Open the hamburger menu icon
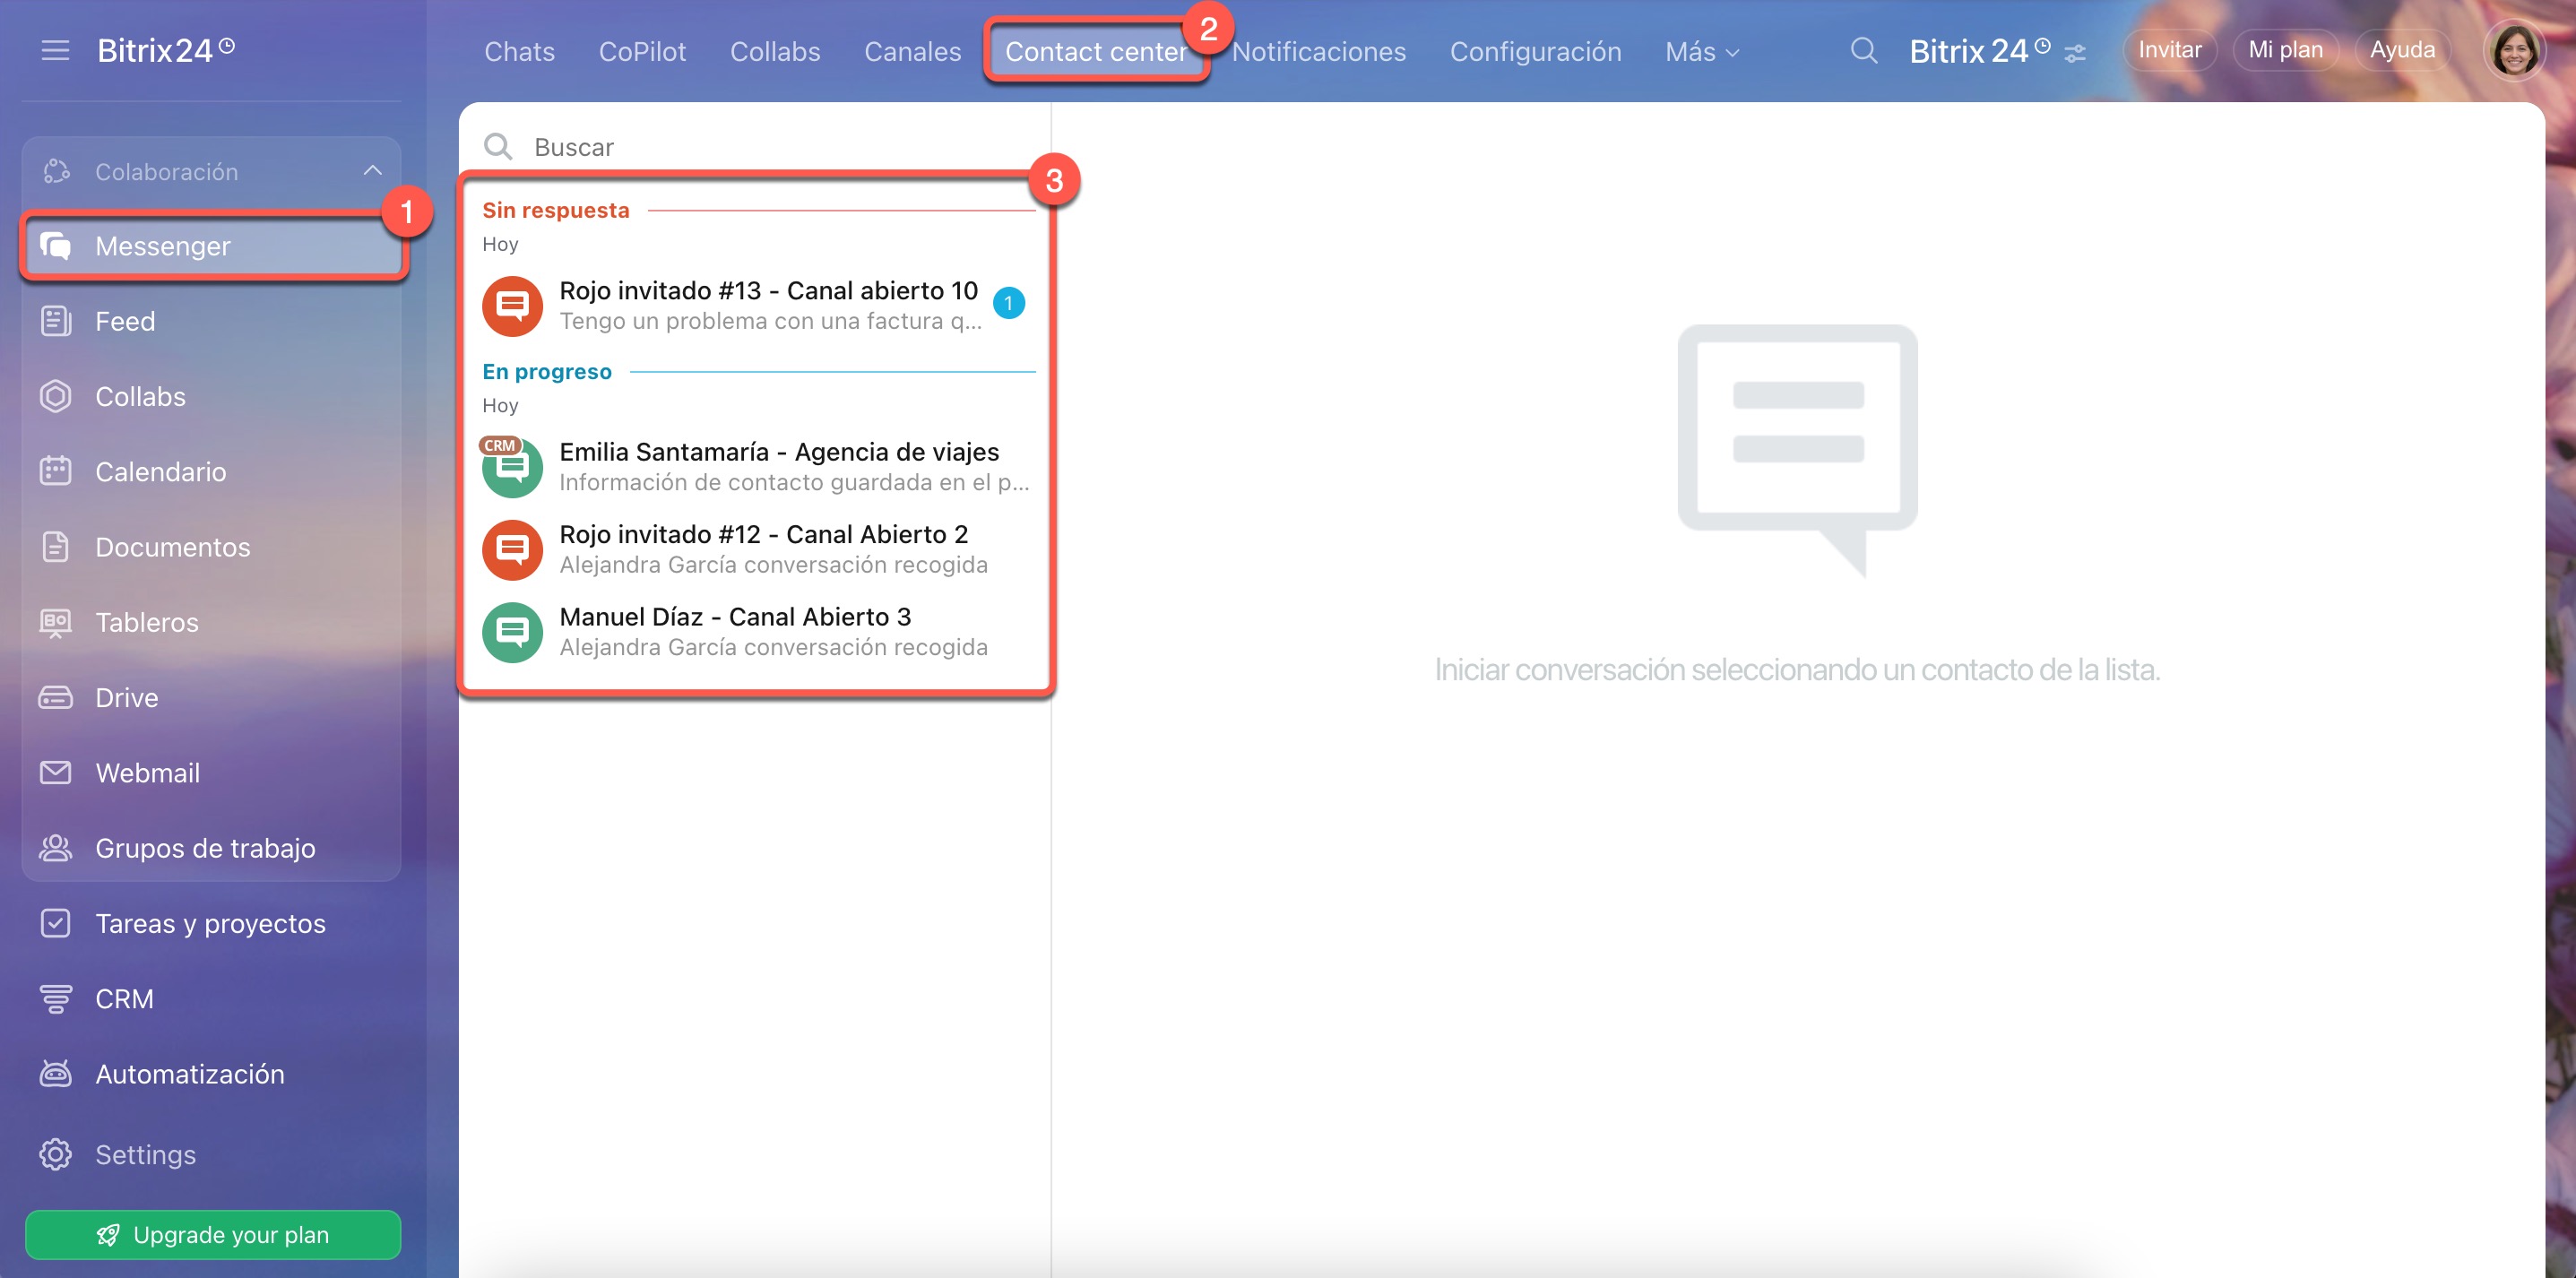This screenshot has width=2576, height=1278. 55,50
